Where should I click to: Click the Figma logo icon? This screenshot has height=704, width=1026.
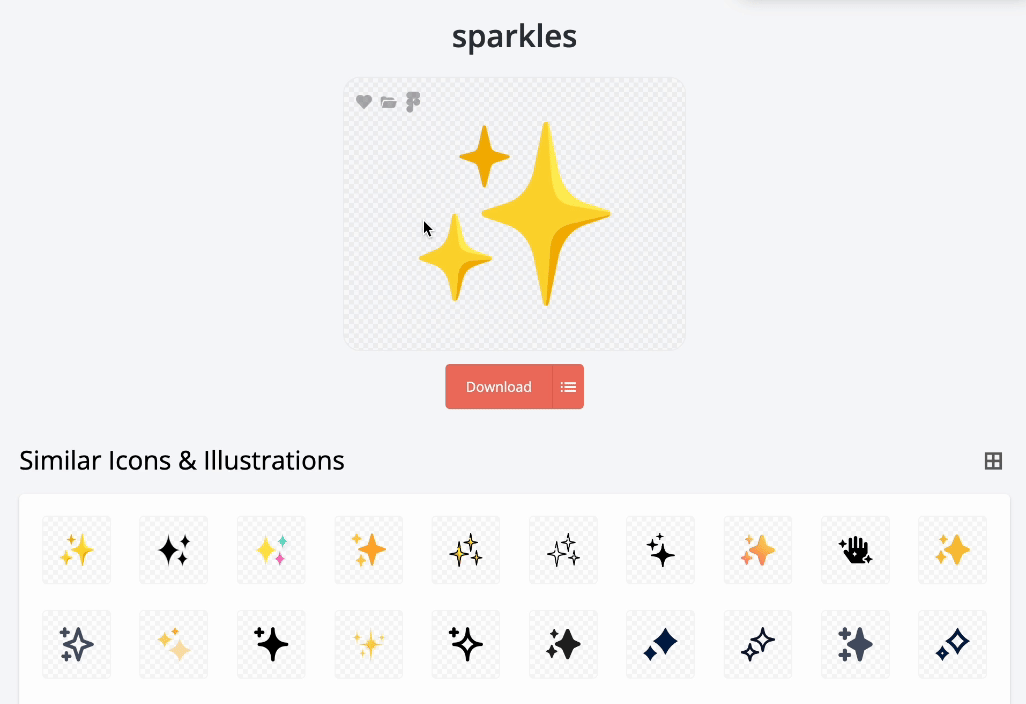pos(412,102)
